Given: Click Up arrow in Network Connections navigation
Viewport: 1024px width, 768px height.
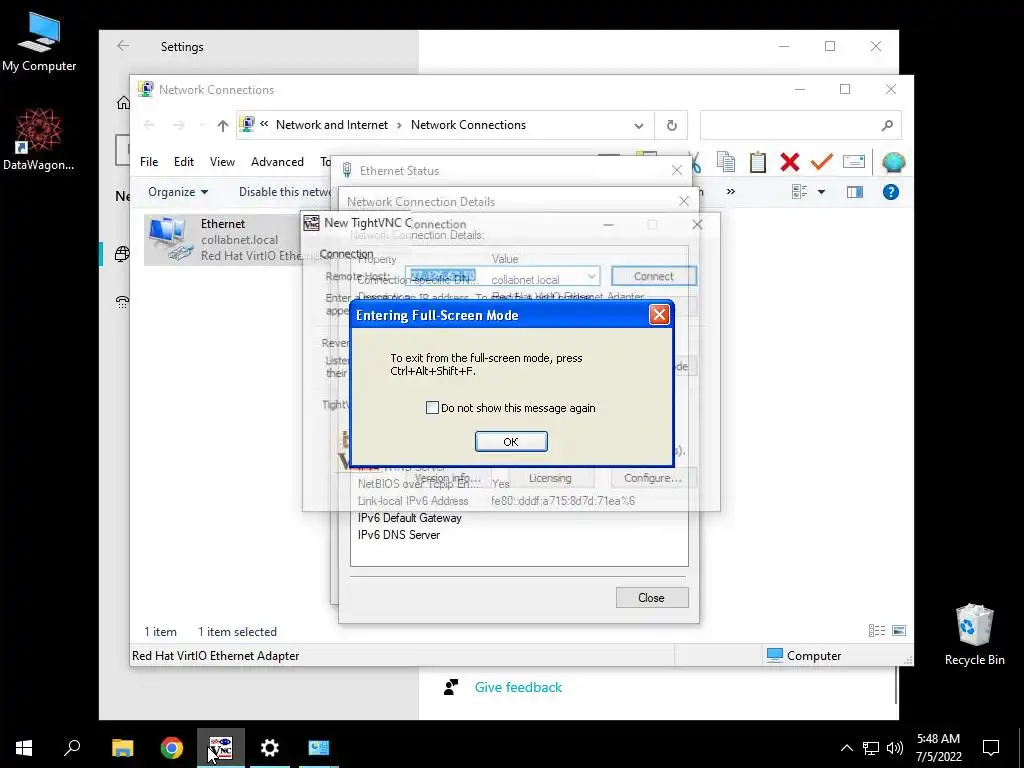Looking at the screenshot, I should 223,125.
